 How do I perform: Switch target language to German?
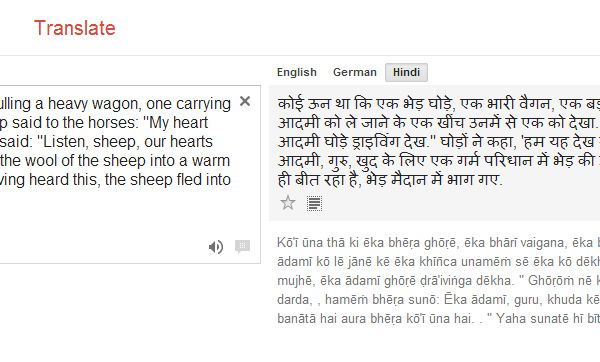355,72
